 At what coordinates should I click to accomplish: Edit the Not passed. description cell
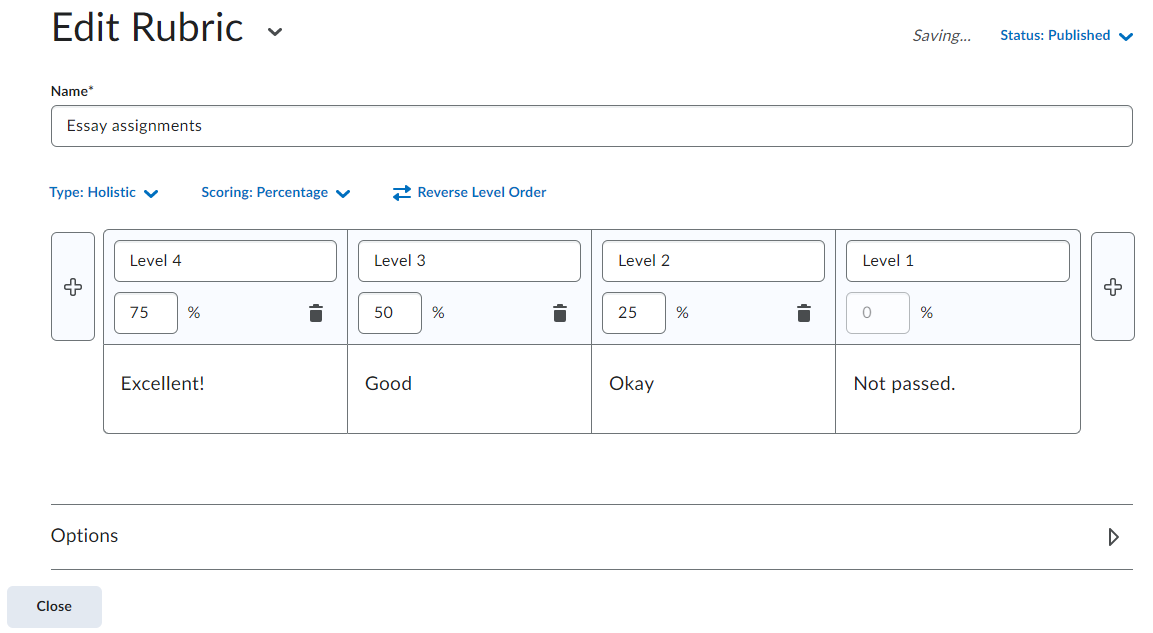click(x=957, y=388)
